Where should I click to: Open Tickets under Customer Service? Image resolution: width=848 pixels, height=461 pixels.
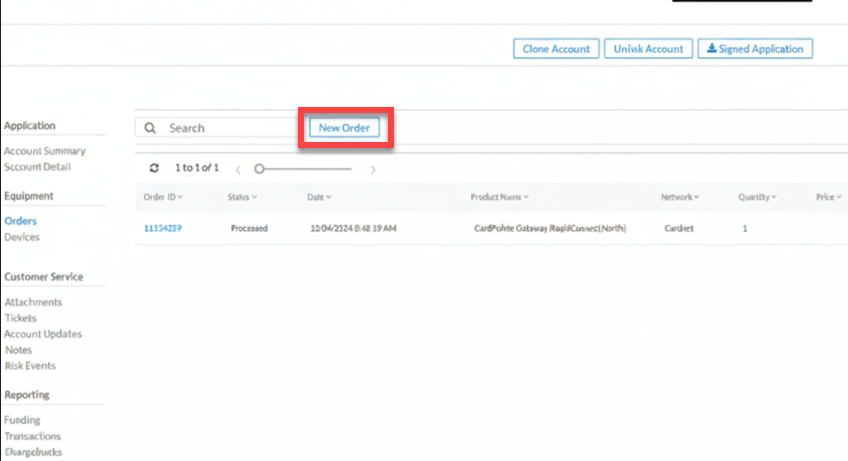(x=20, y=318)
